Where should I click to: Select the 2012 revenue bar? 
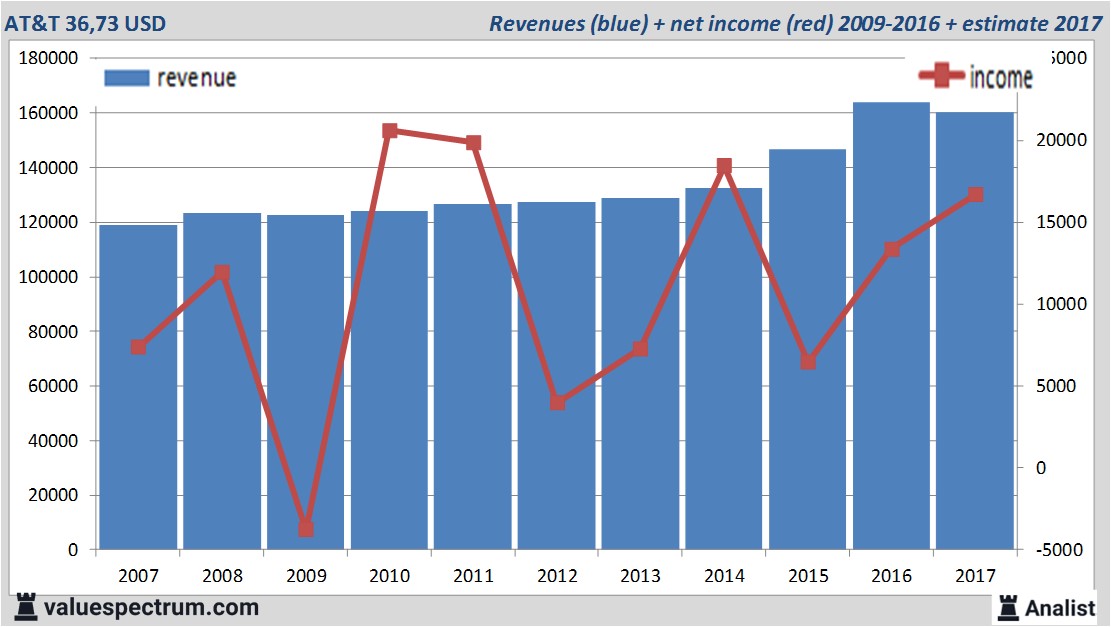(556, 376)
